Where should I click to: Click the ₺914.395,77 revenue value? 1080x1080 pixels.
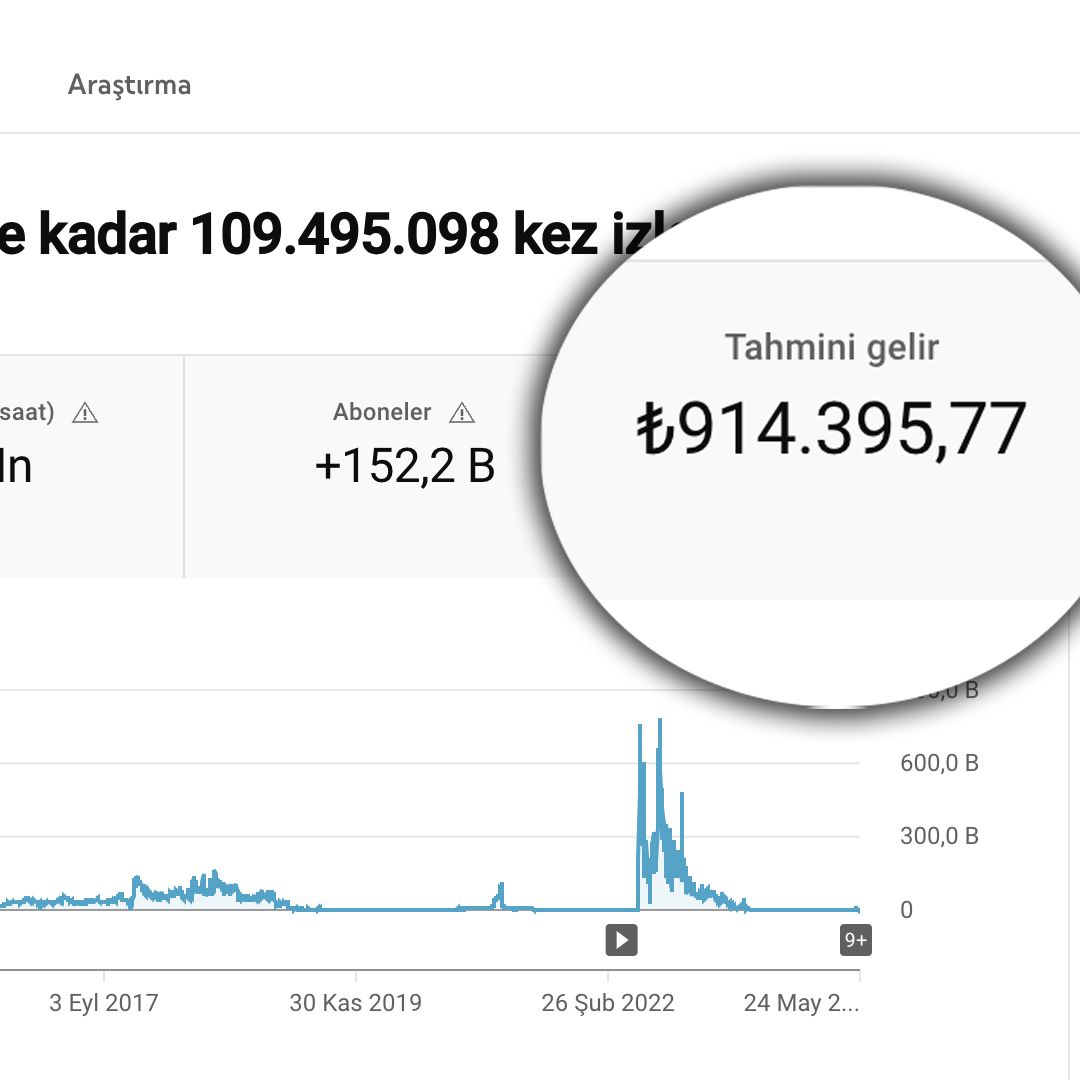(x=831, y=429)
